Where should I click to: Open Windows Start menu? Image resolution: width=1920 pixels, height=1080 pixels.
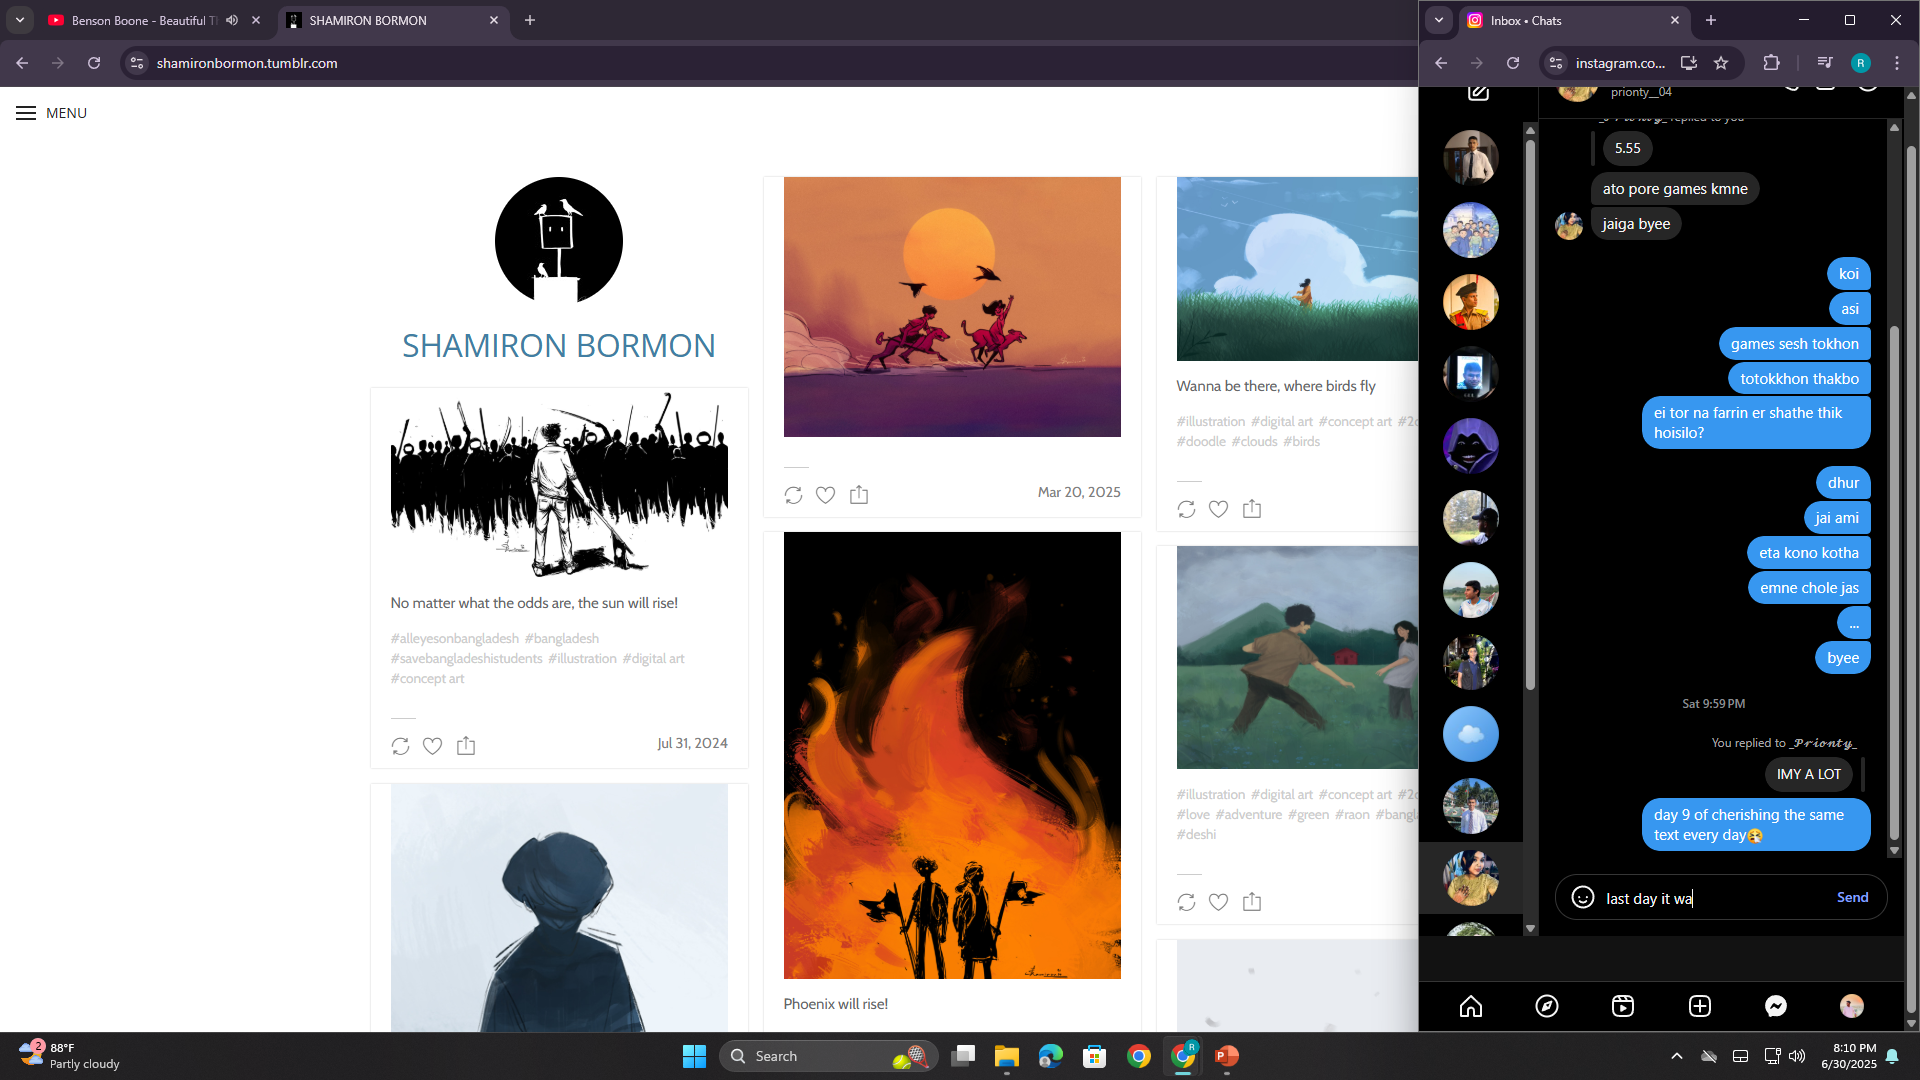694,1056
